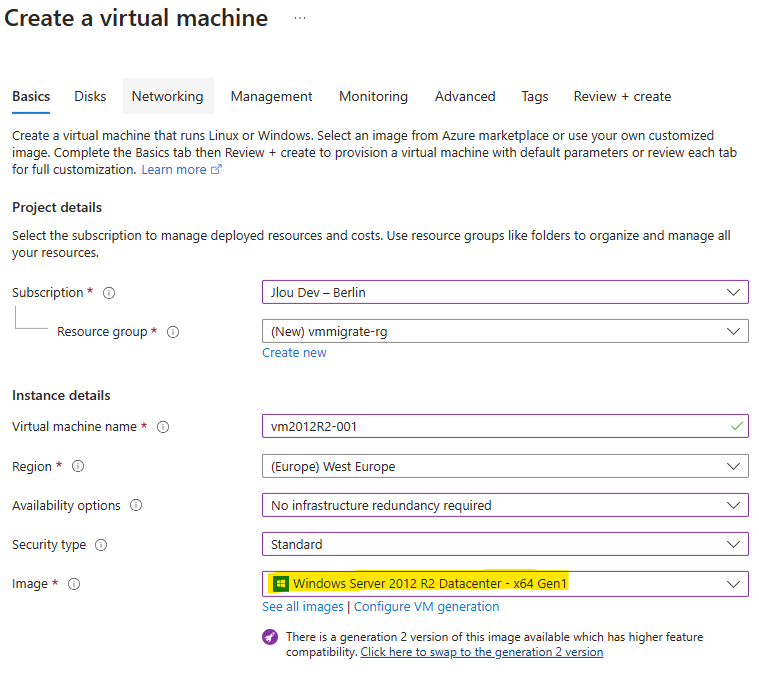Select the Basics tab
The image size is (759, 678).
tap(31, 96)
